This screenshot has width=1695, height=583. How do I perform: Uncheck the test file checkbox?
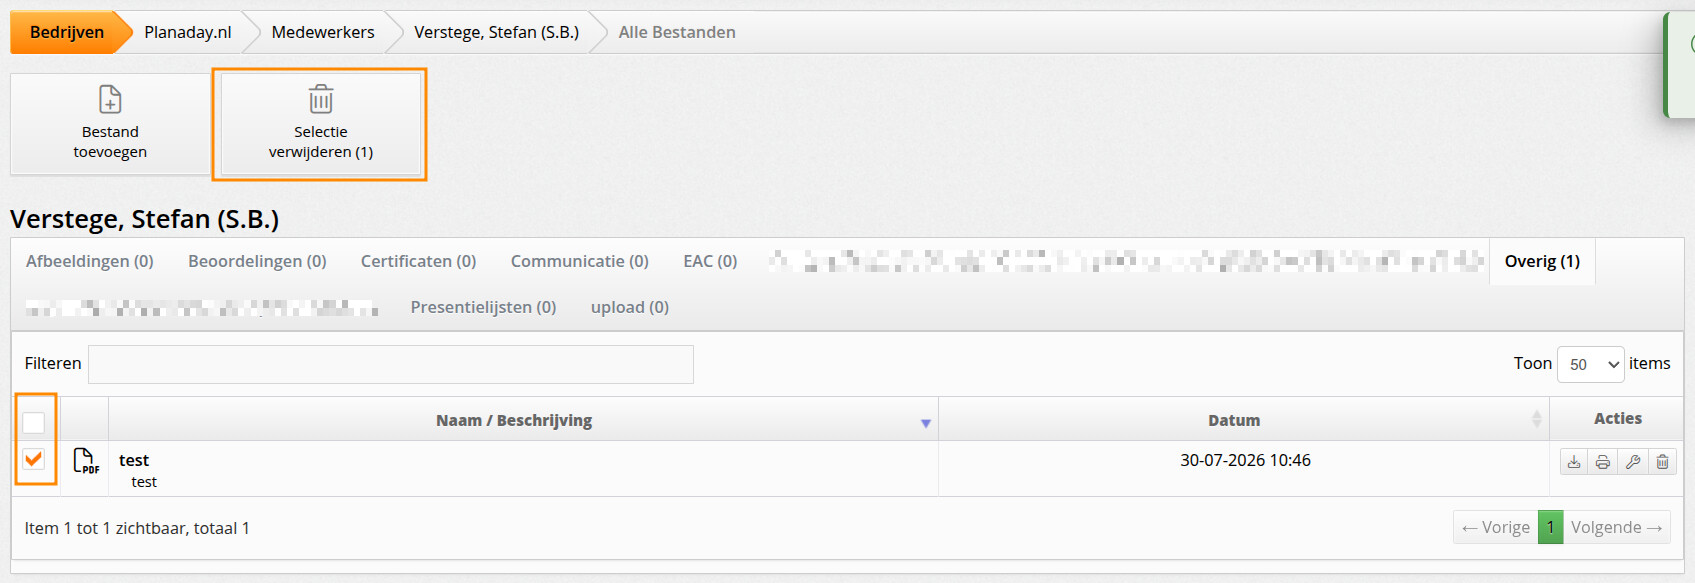(x=34, y=459)
